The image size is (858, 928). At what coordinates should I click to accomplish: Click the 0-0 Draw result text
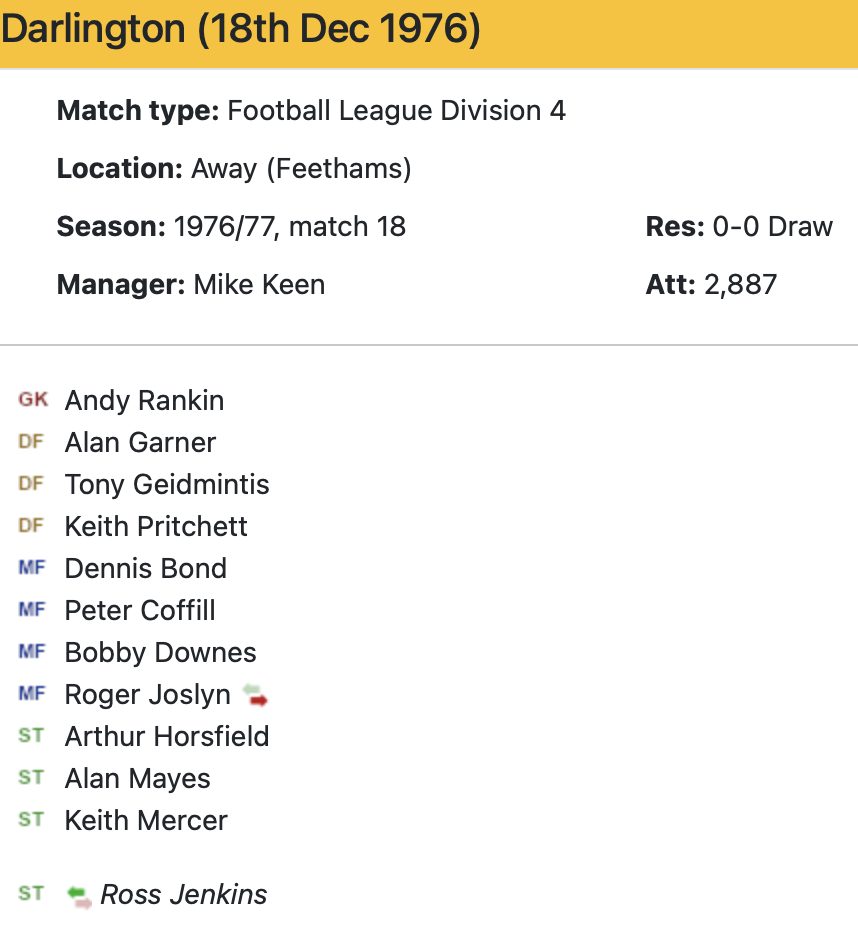pos(772,226)
